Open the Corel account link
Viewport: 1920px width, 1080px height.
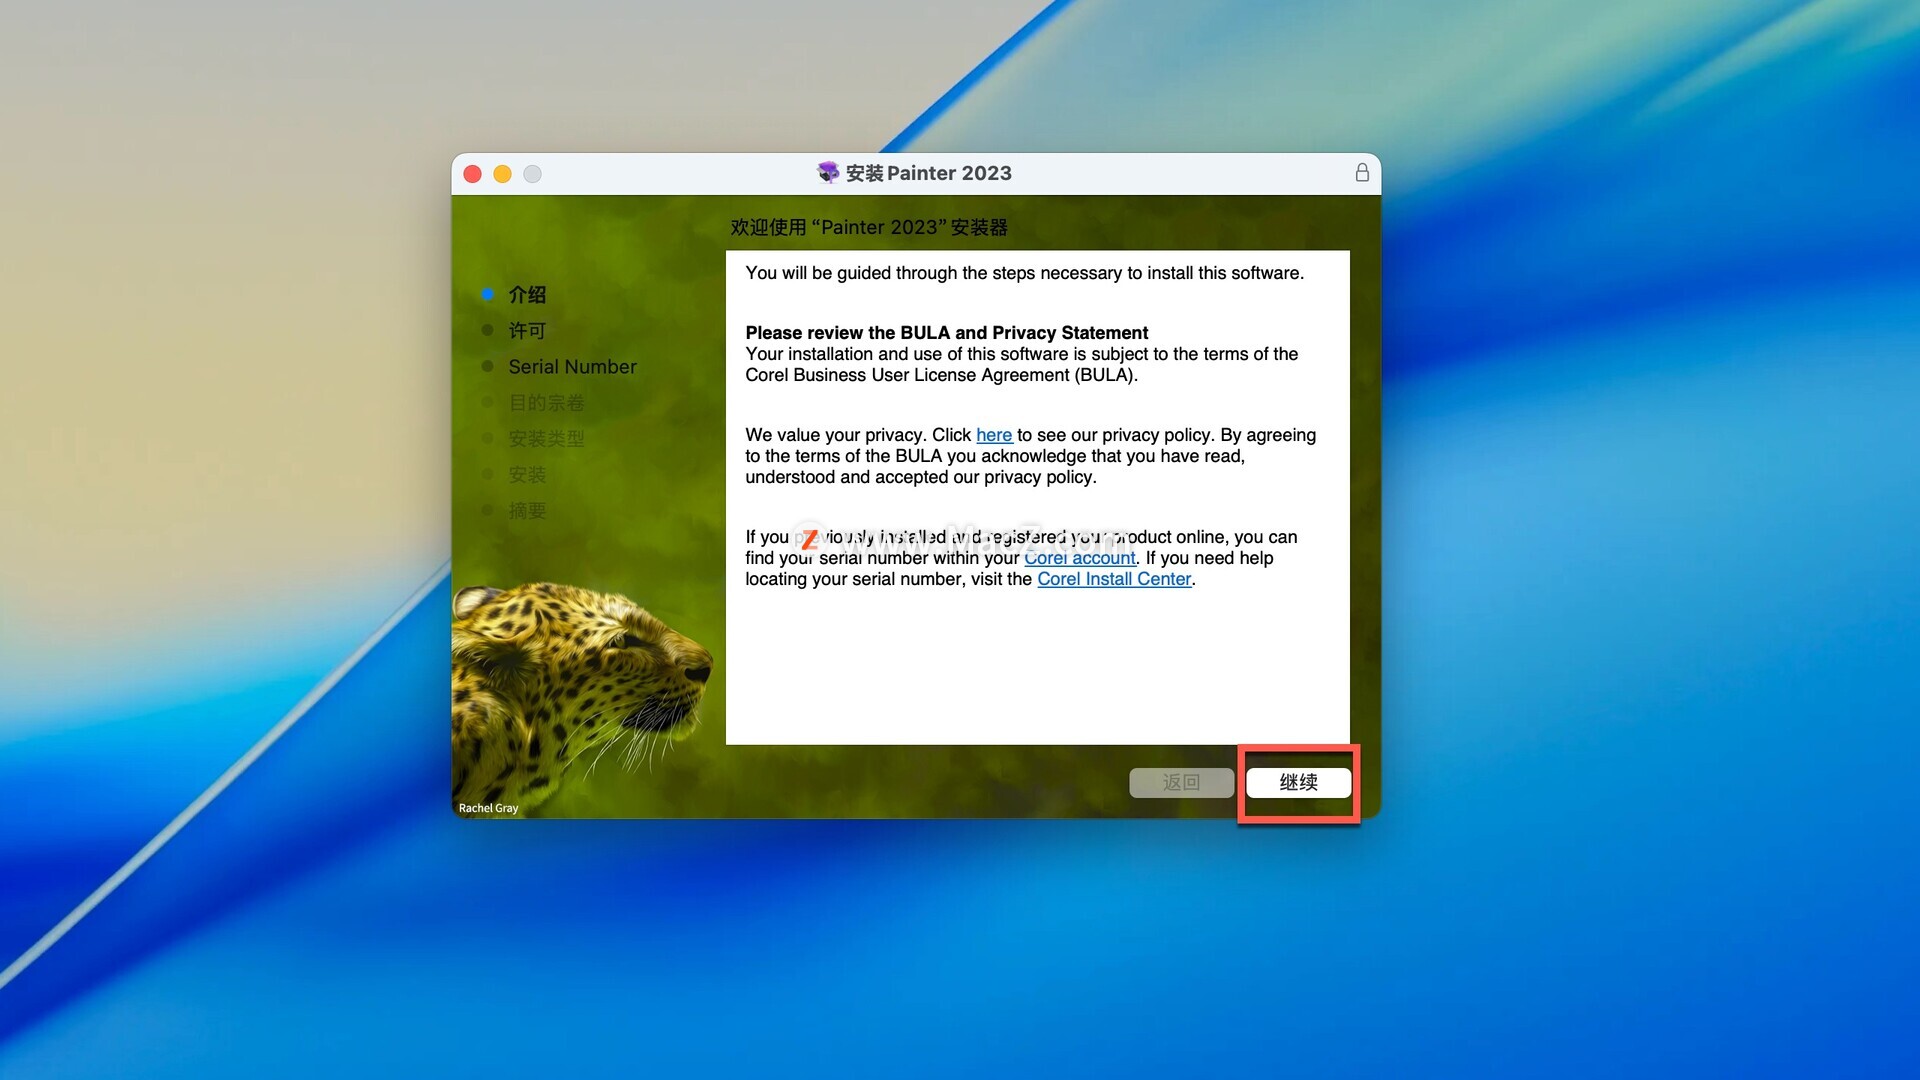point(1080,558)
